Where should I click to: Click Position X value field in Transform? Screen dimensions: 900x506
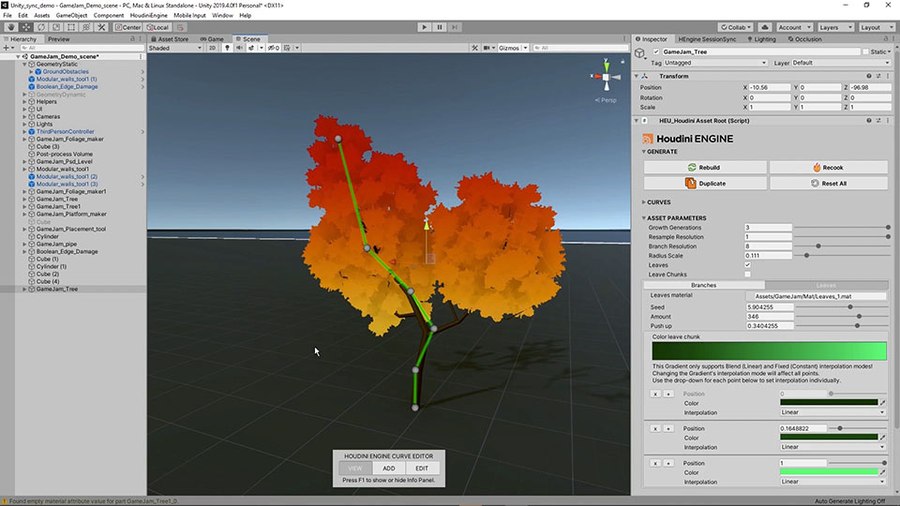coord(770,88)
